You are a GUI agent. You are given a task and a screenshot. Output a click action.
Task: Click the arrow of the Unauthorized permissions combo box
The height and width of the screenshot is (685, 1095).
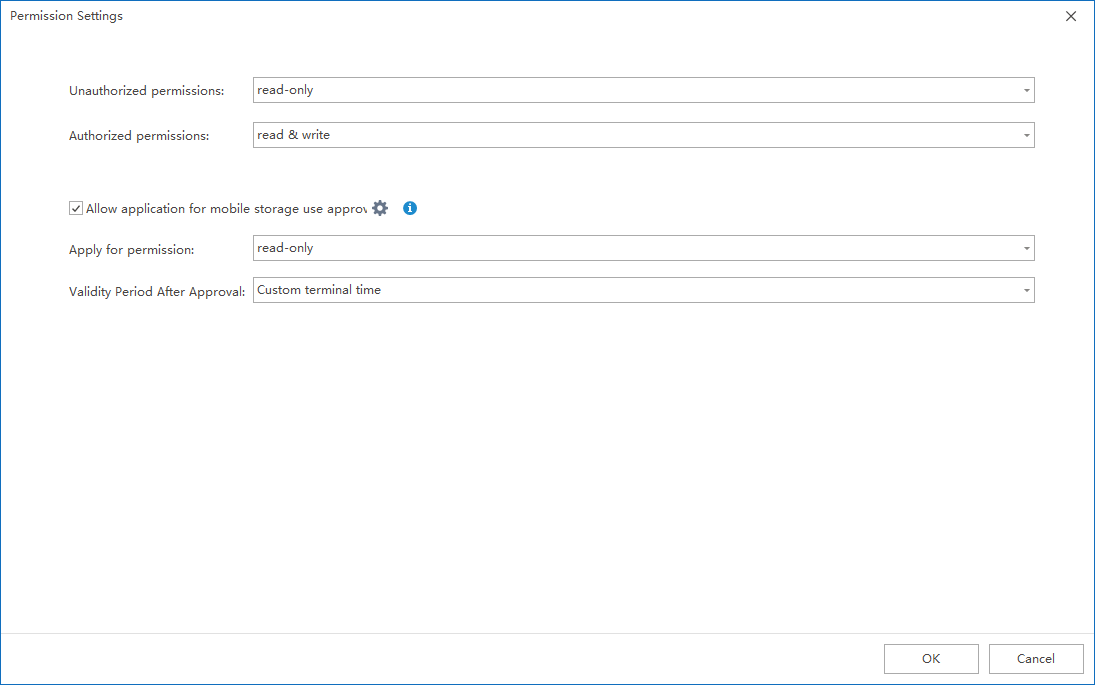[1026, 91]
